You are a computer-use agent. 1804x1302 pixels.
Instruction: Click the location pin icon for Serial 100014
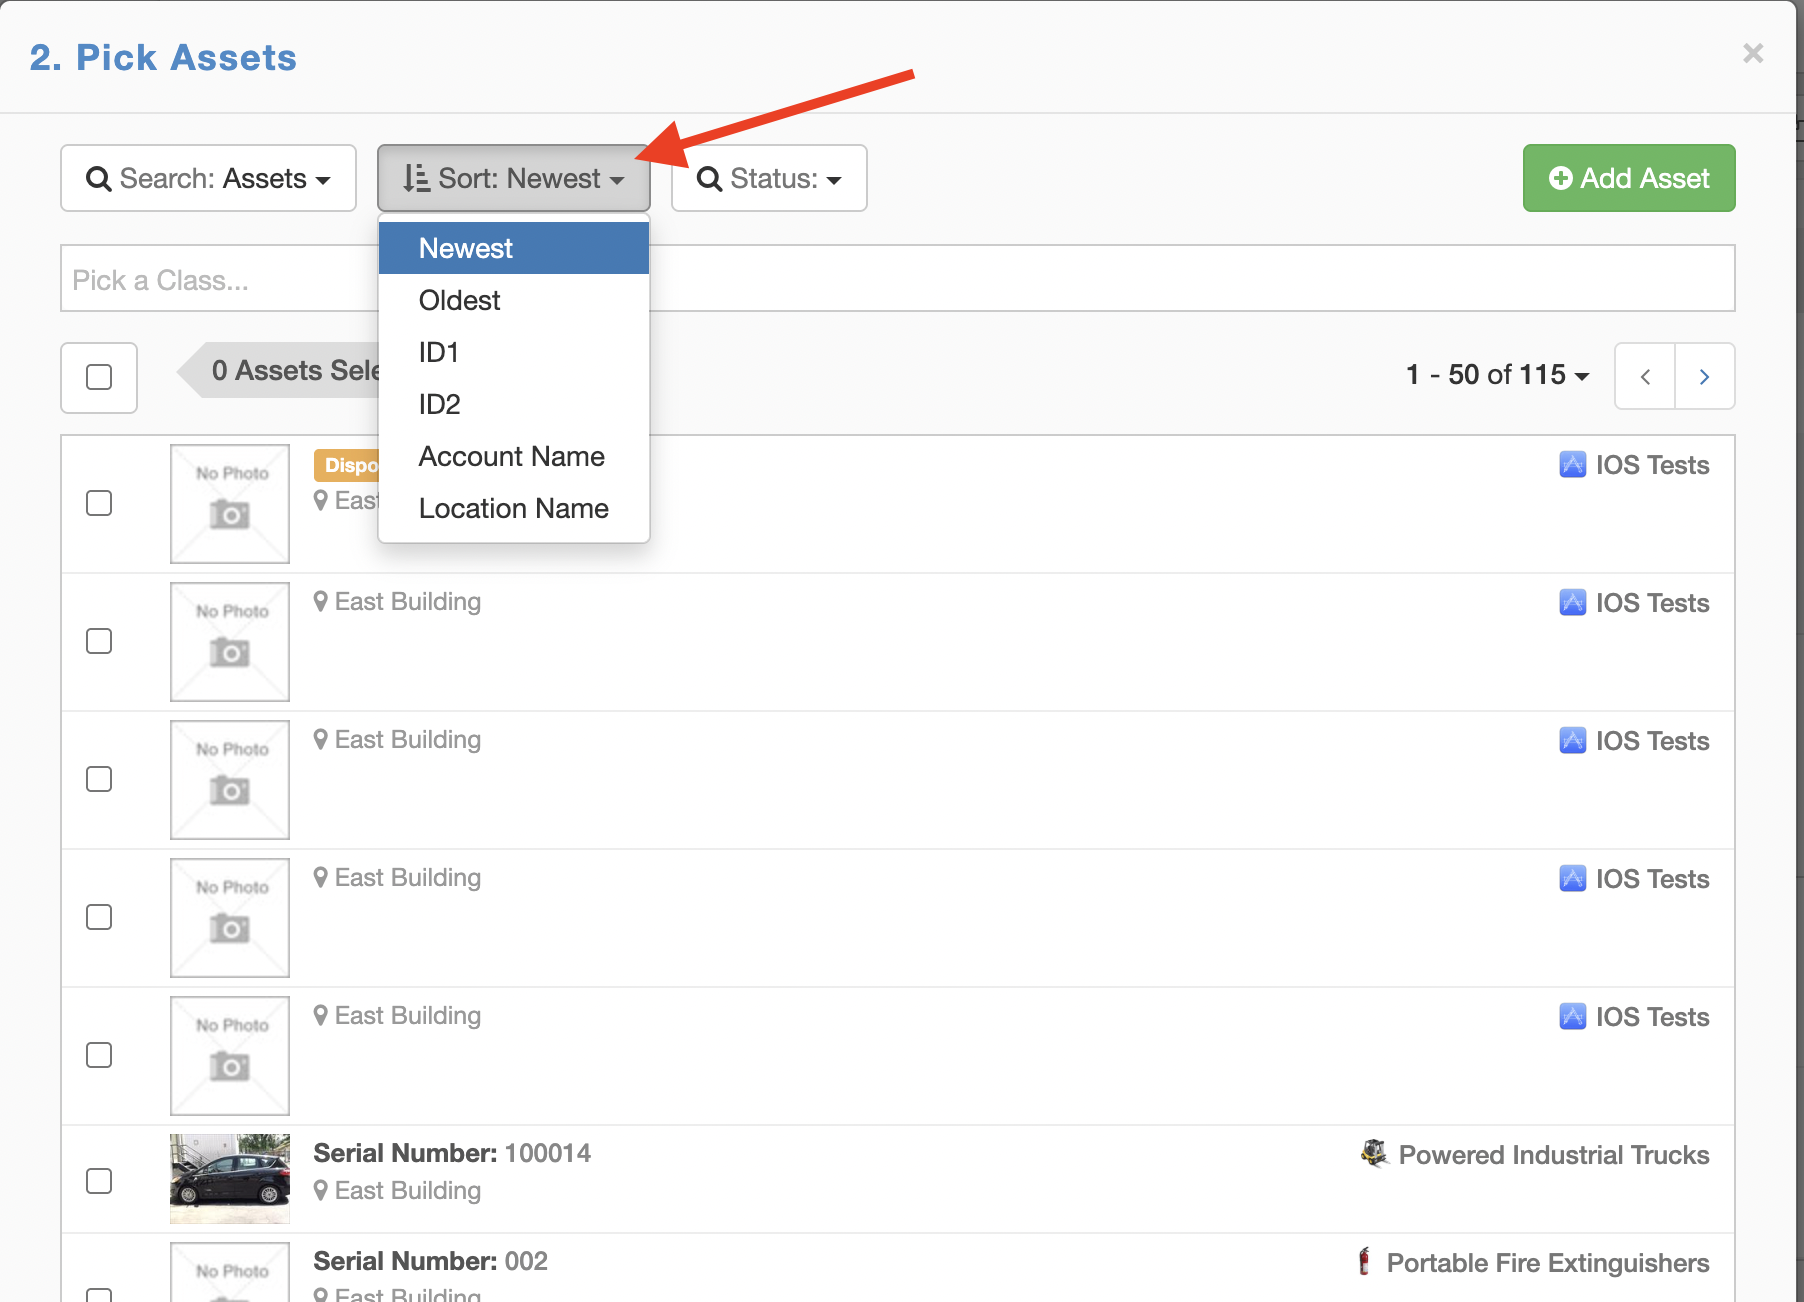pyautogui.click(x=321, y=1190)
